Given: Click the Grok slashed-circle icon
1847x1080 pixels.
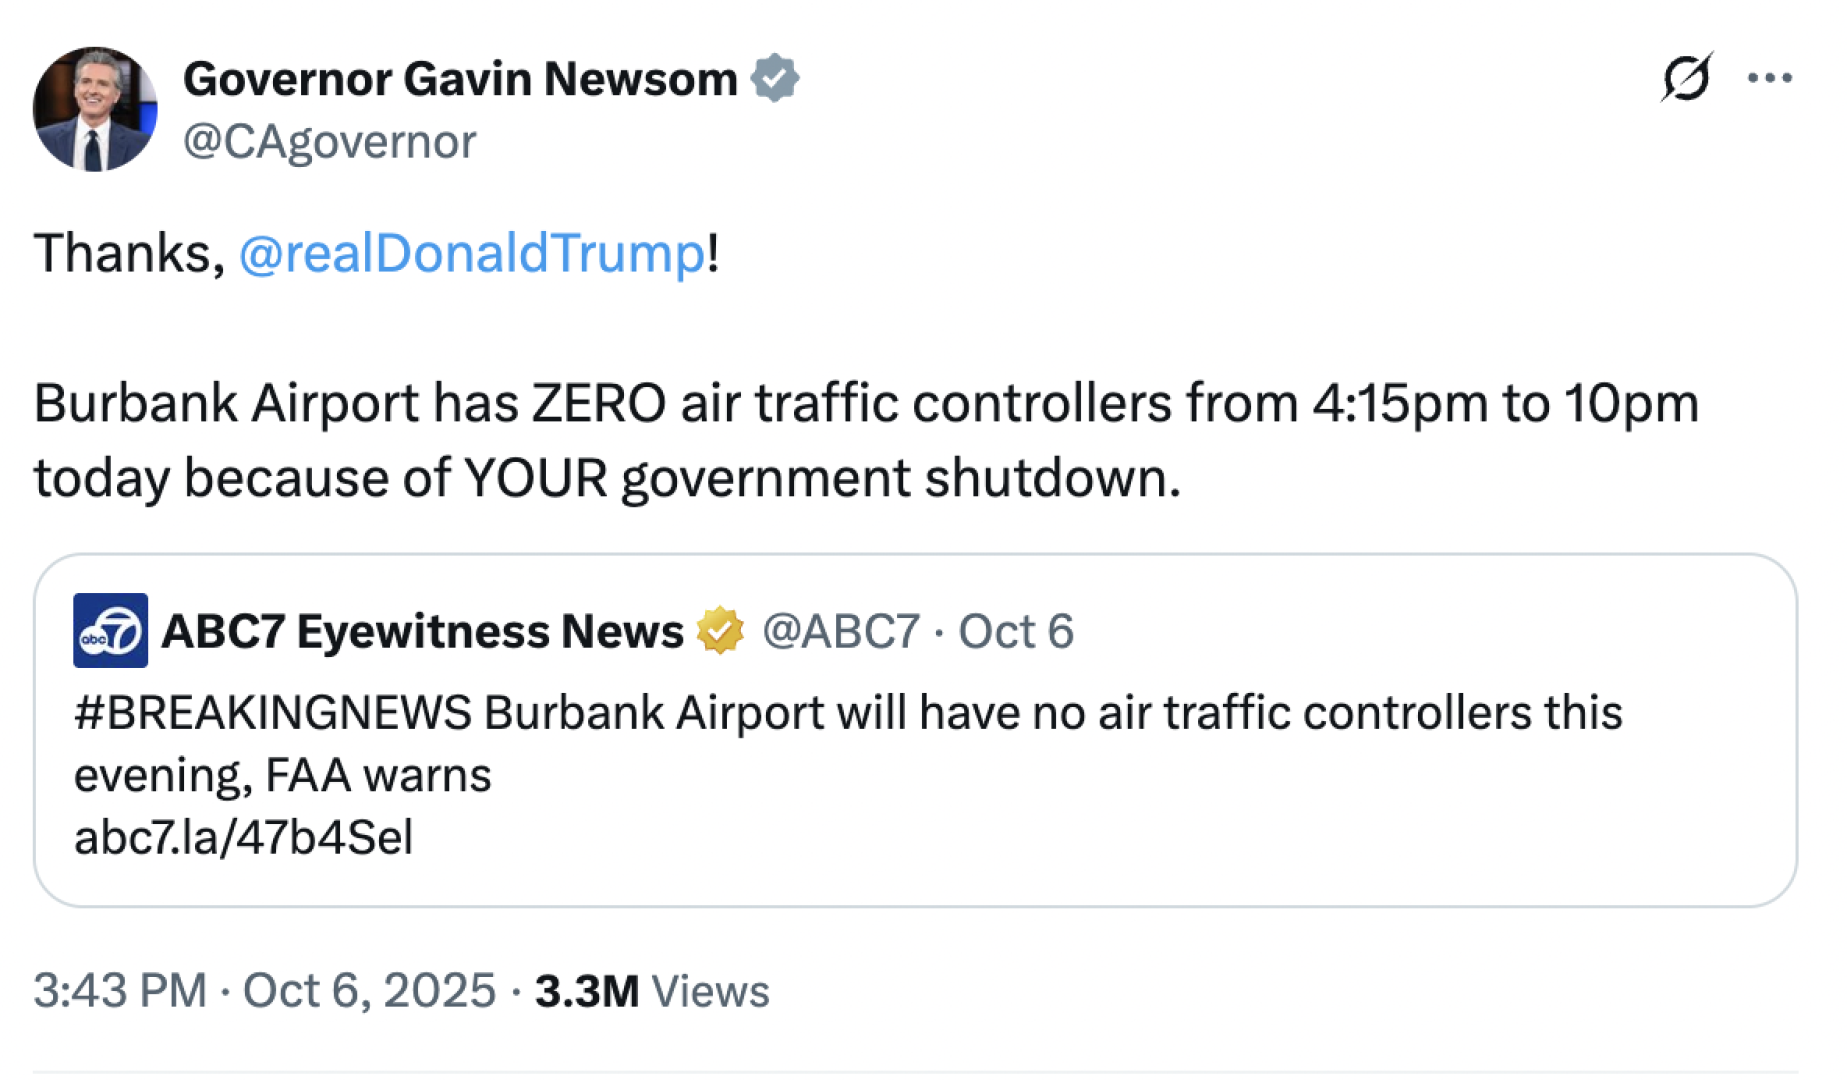Looking at the screenshot, I should pos(1686,78).
